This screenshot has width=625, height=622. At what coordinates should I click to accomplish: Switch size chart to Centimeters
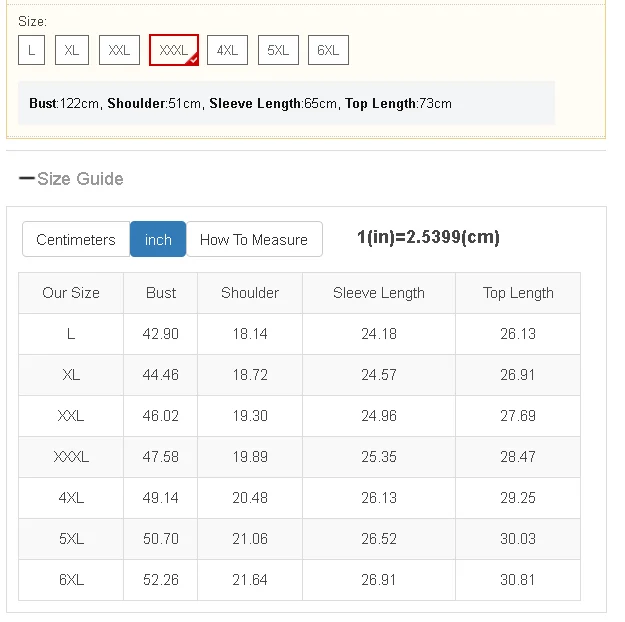(x=76, y=239)
